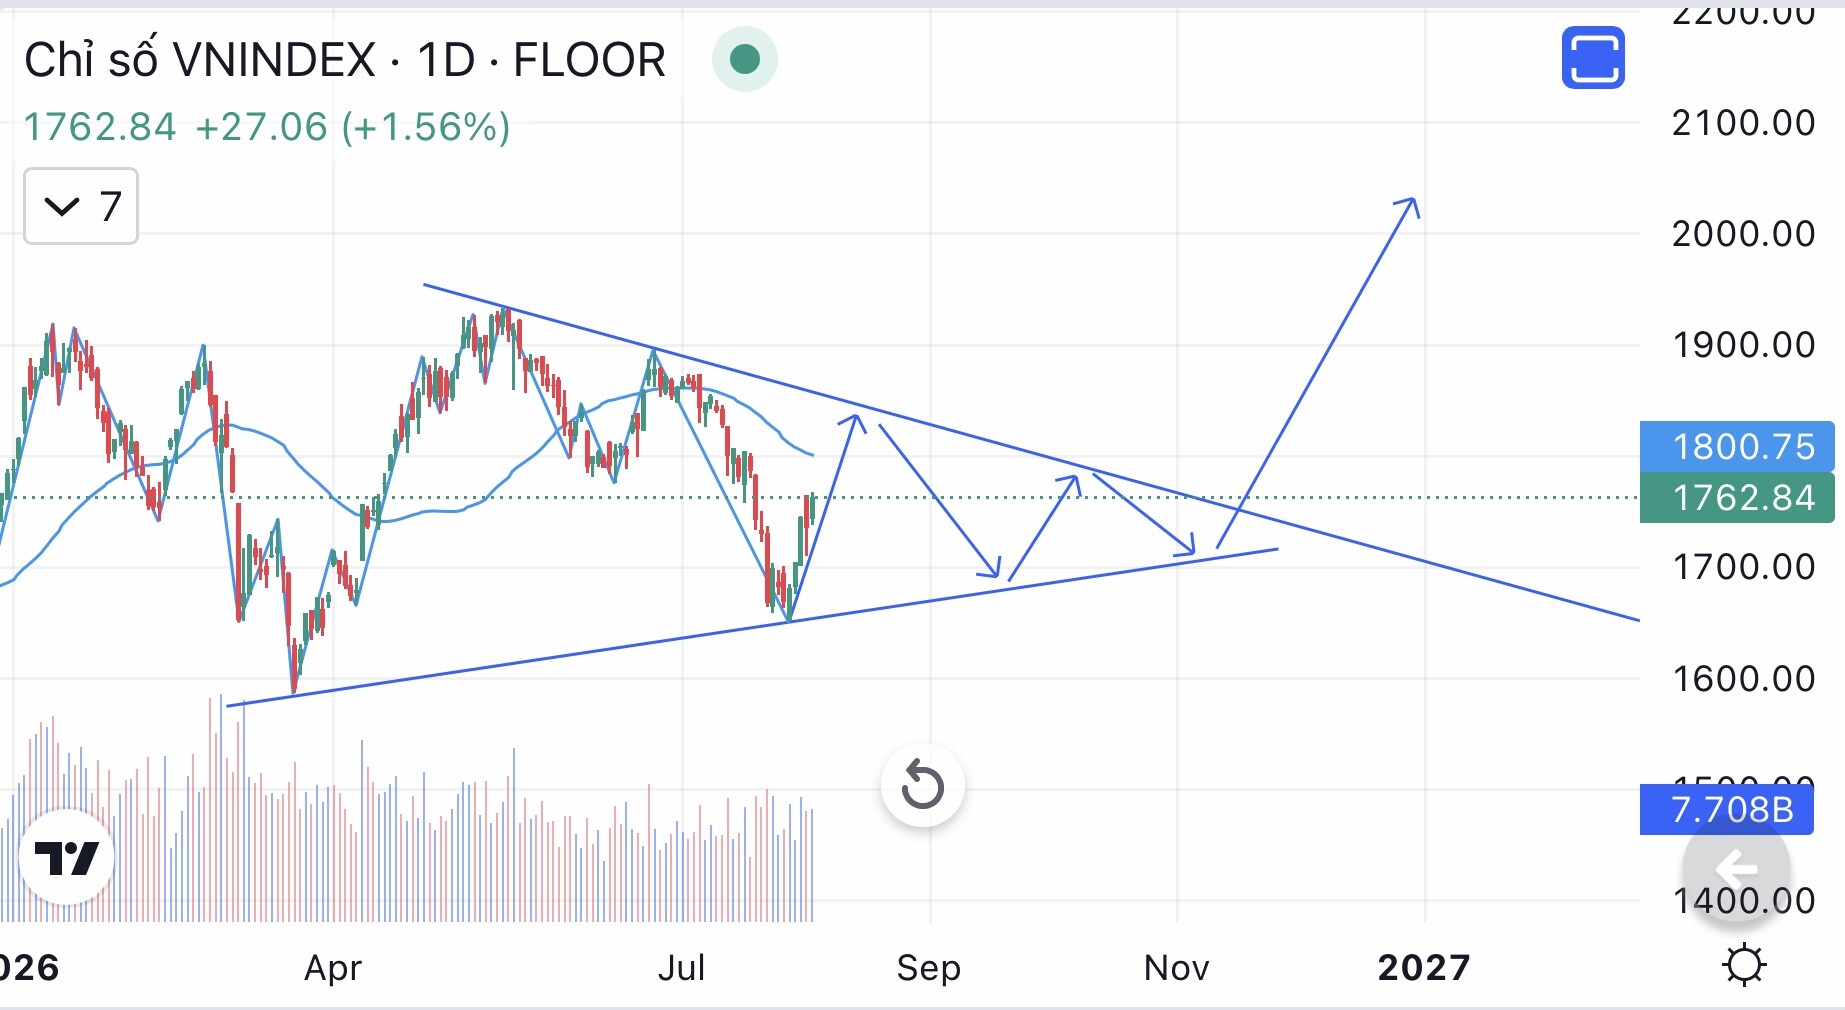Click the blue fullscreen chart icon
Viewport: 1845px width, 1010px height.
[1593, 58]
